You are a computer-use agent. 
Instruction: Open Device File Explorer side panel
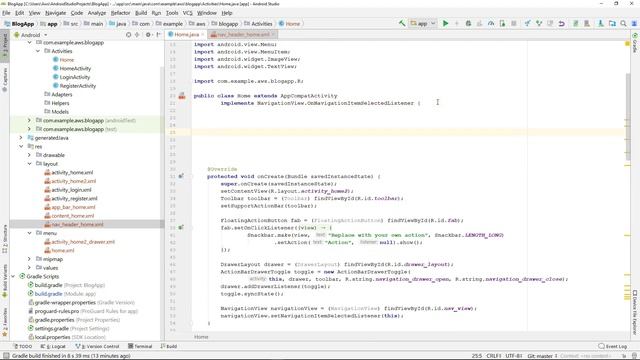(x=635, y=312)
